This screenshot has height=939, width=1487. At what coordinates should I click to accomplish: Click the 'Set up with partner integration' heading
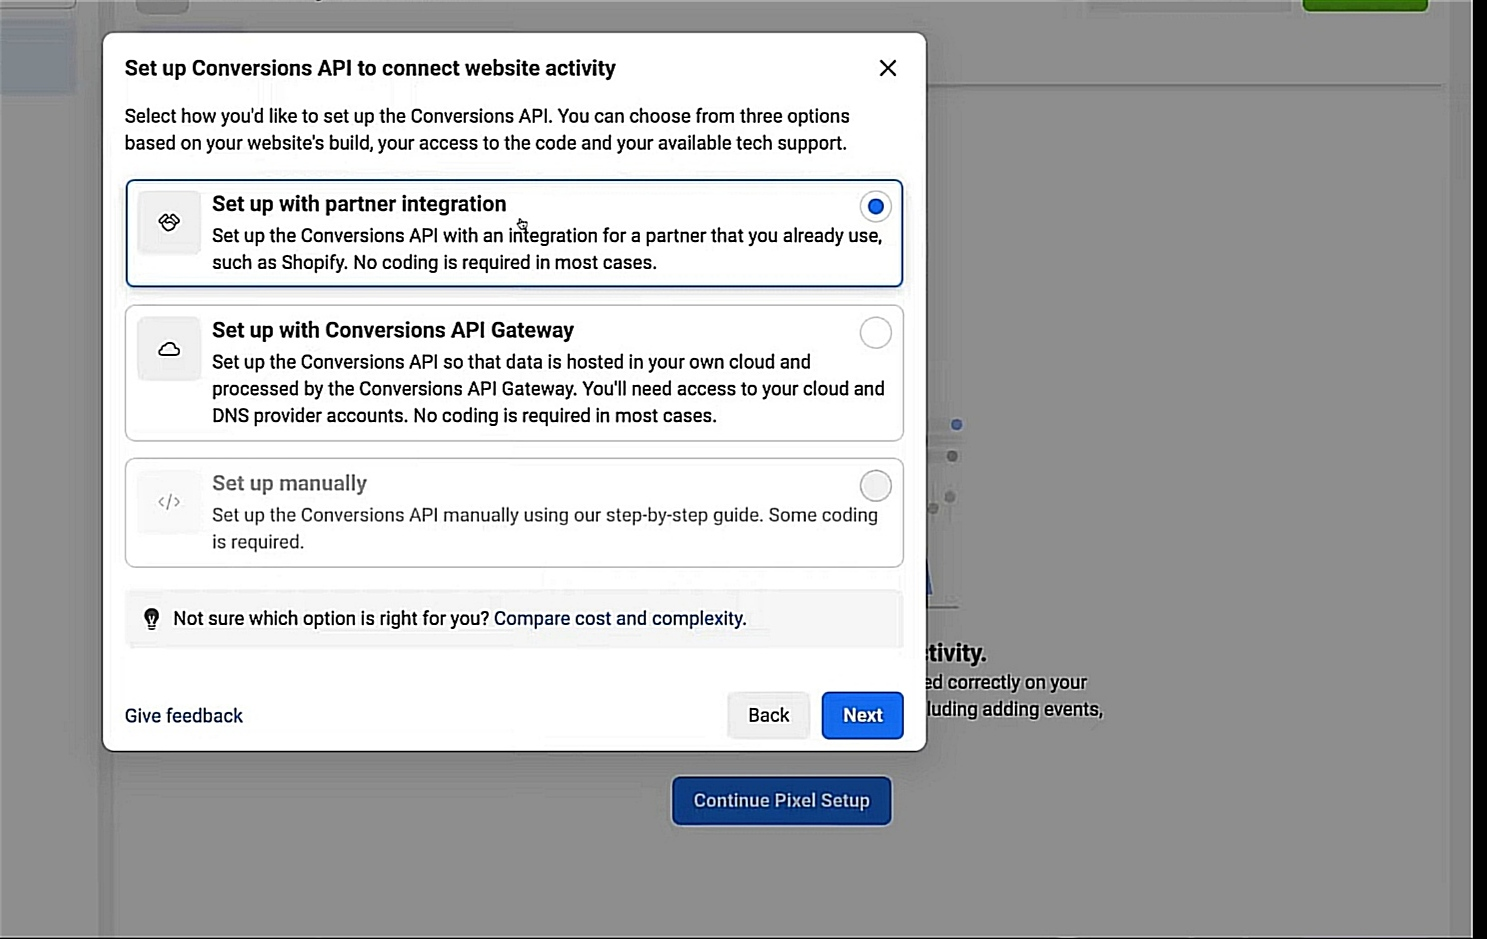coord(359,204)
